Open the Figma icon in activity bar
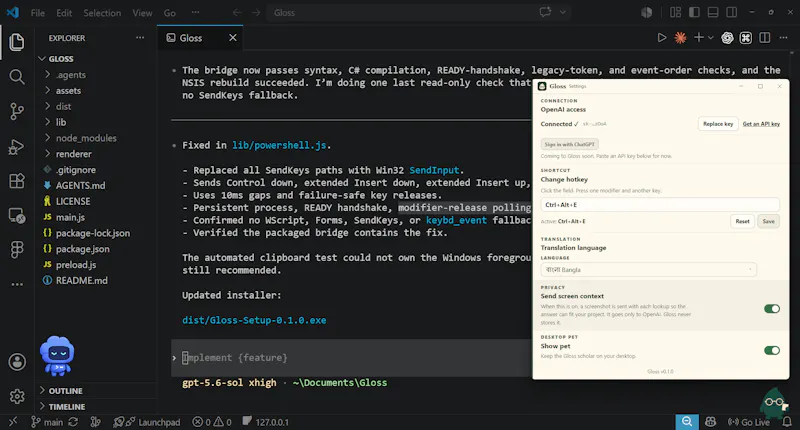 coord(17,249)
